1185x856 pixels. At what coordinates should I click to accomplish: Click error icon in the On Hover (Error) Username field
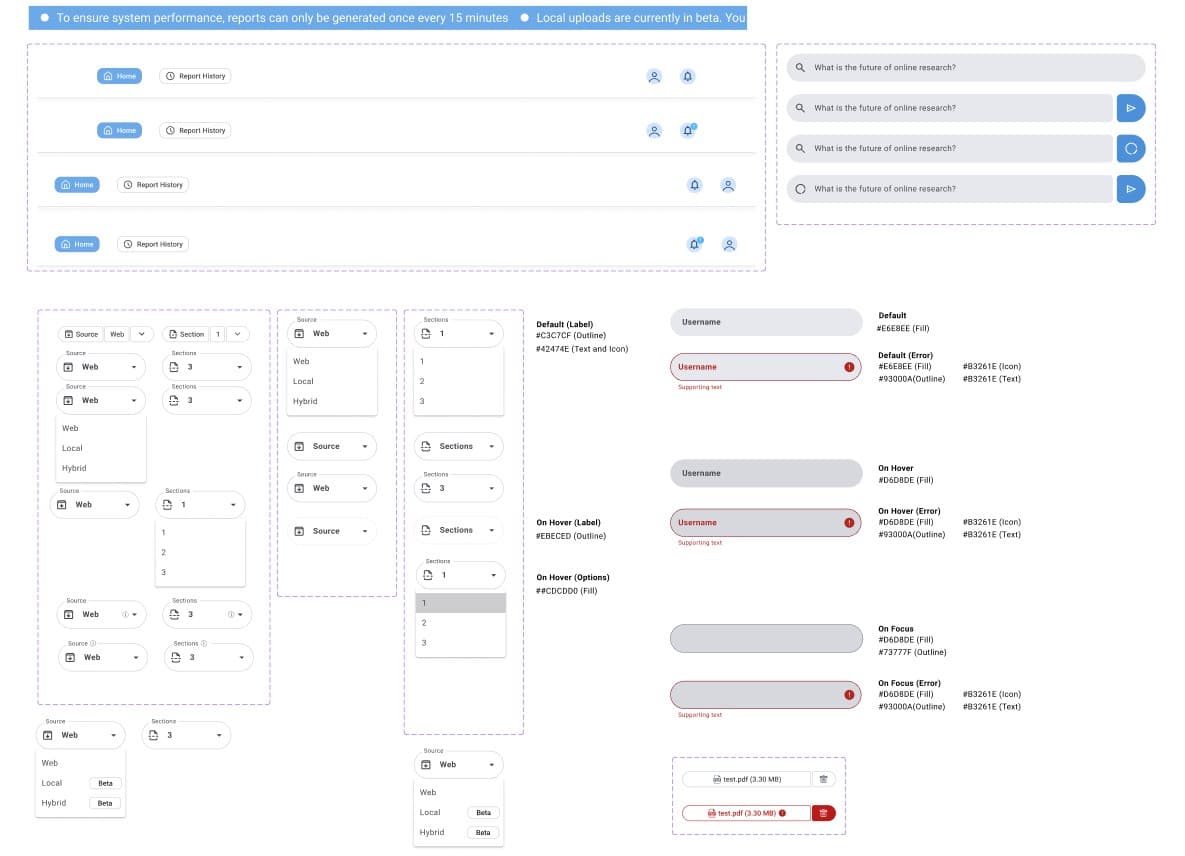pos(849,523)
